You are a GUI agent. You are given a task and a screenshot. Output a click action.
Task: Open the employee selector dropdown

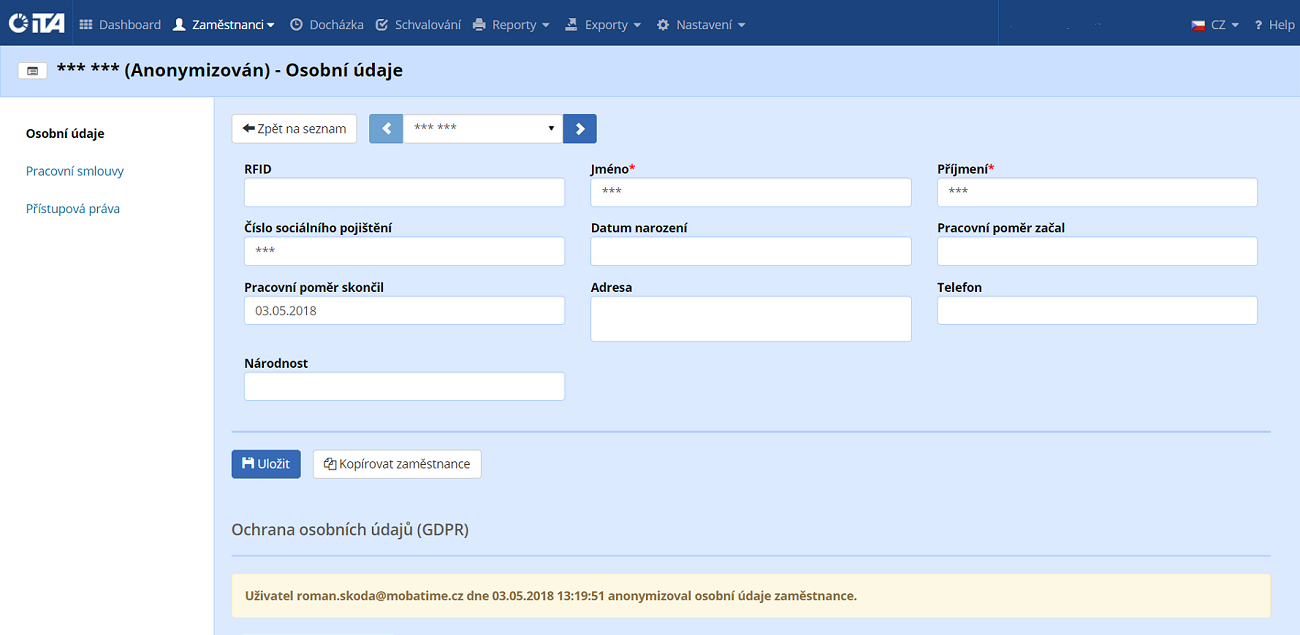click(x=483, y=129)
